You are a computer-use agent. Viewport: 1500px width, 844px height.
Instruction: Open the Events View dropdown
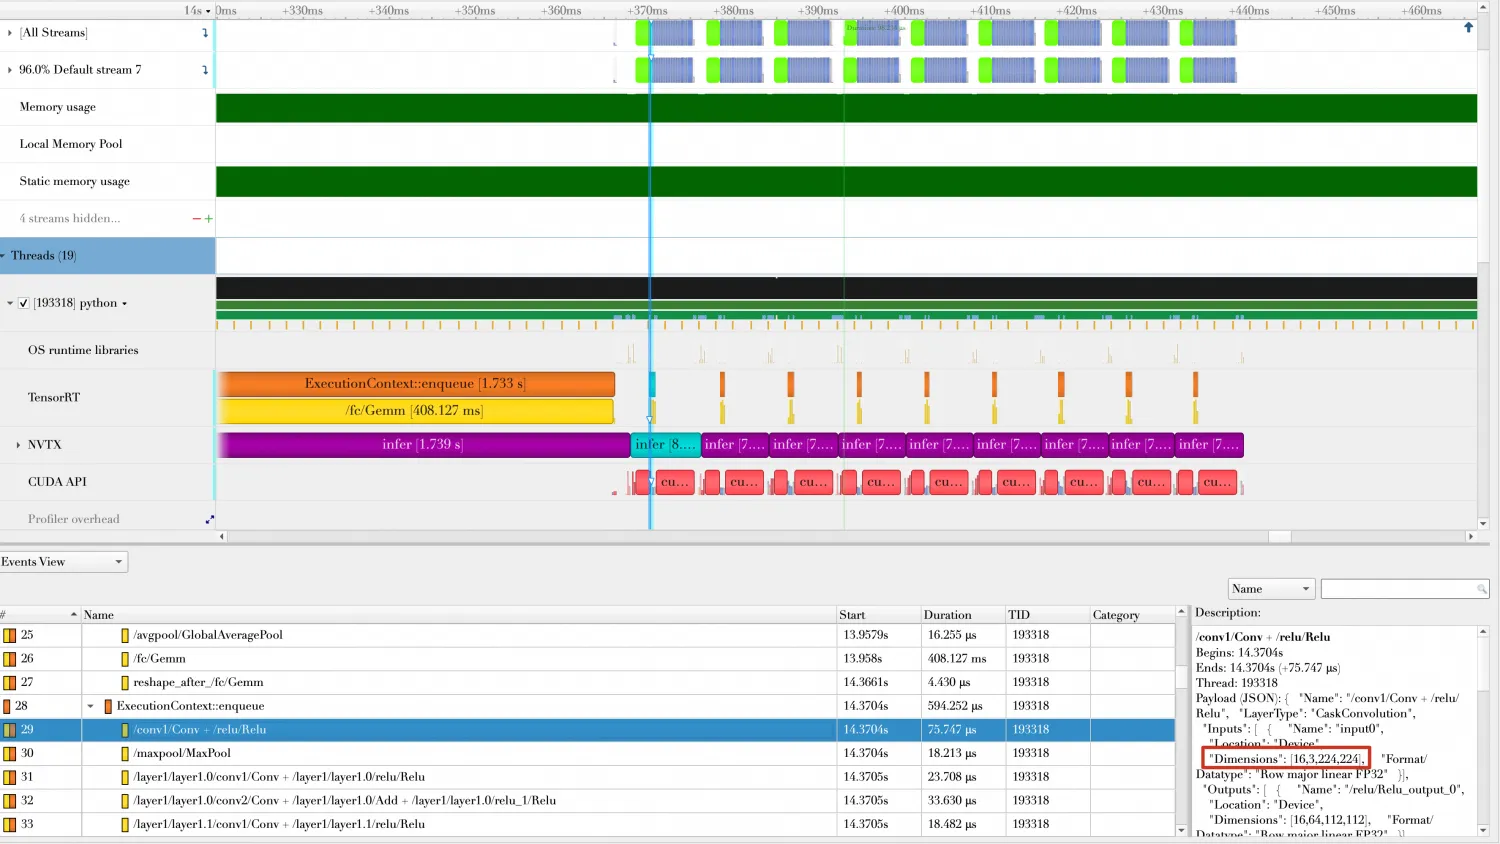(64, 562)
